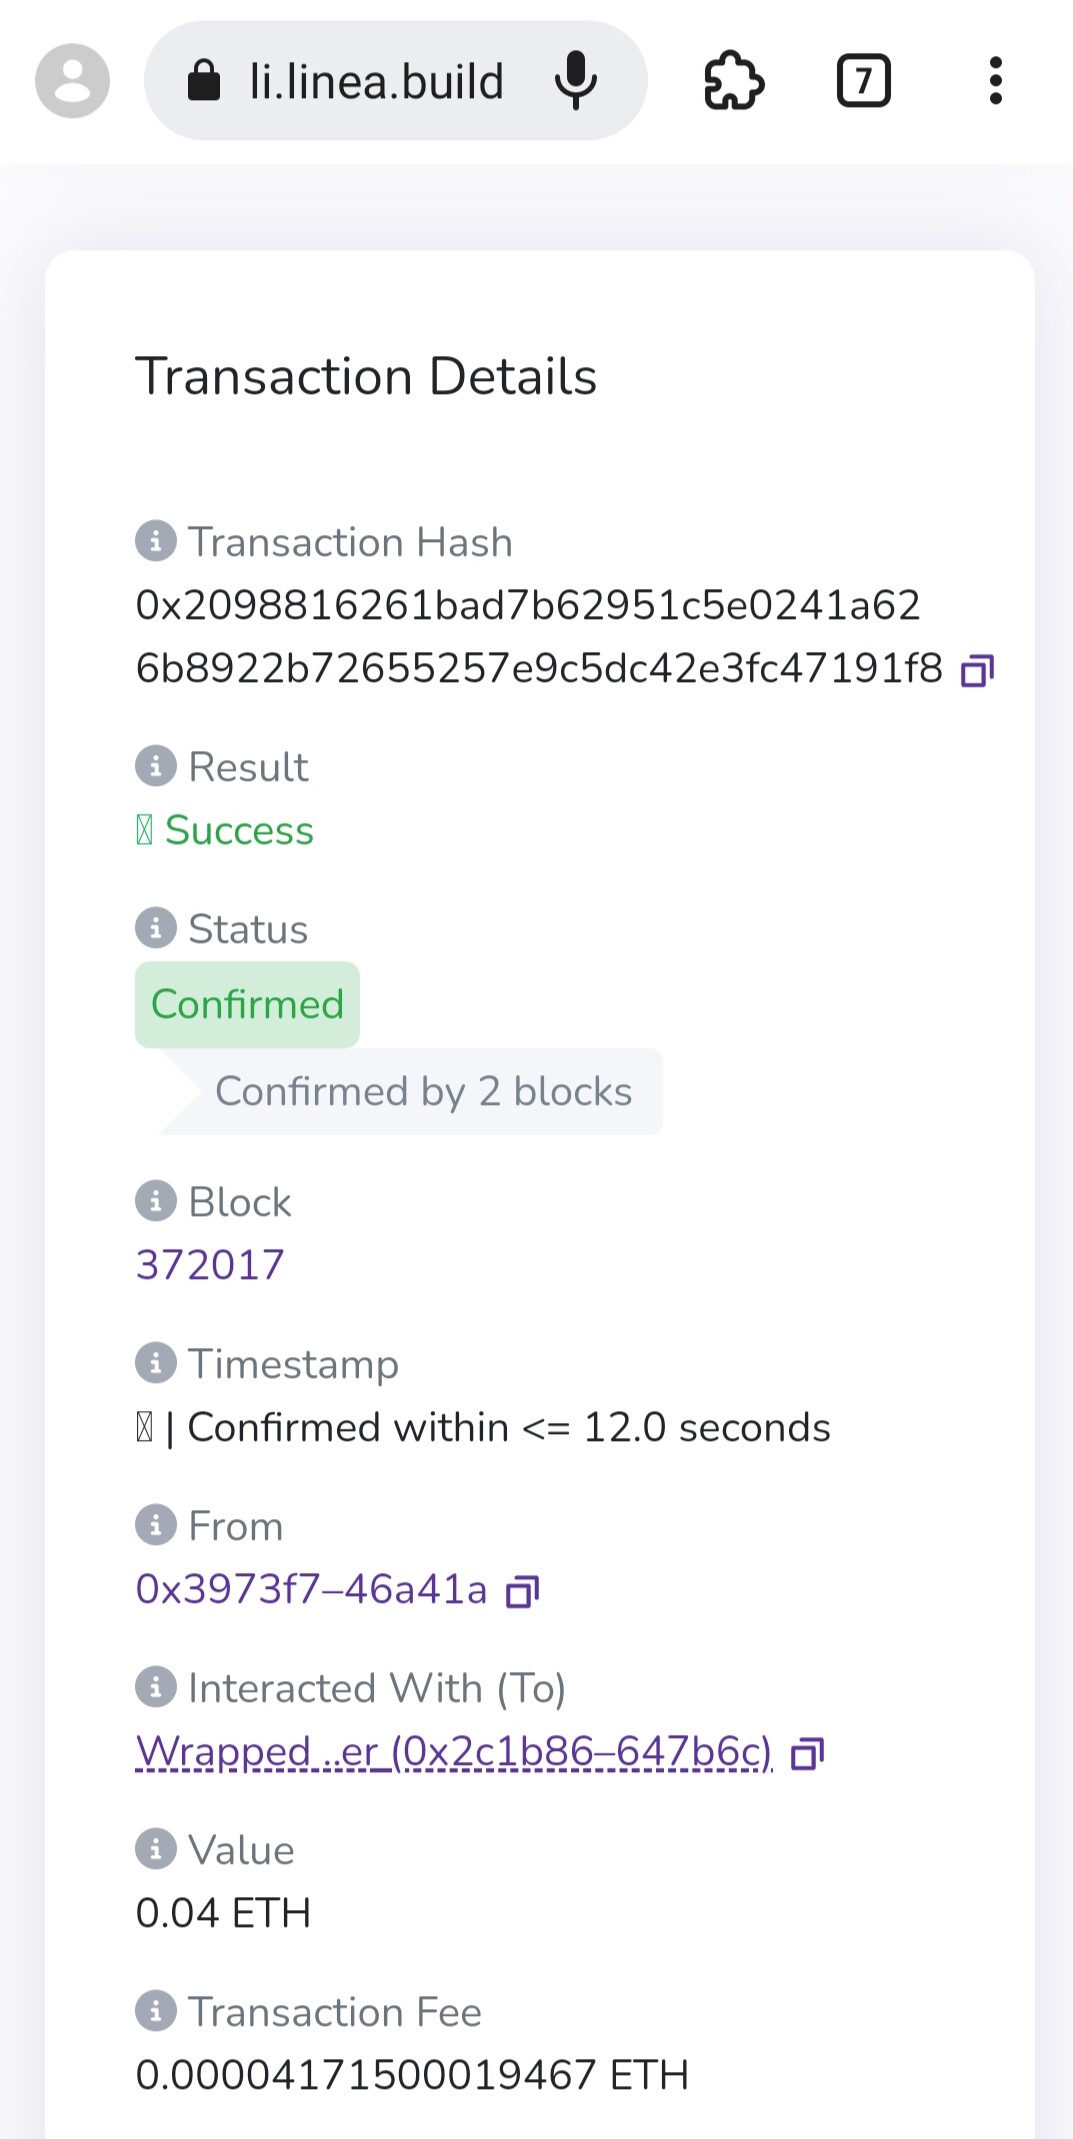Open block 372017 link
The height and width of the screenshot is (2139, 1073).
tap(210, 1265)
